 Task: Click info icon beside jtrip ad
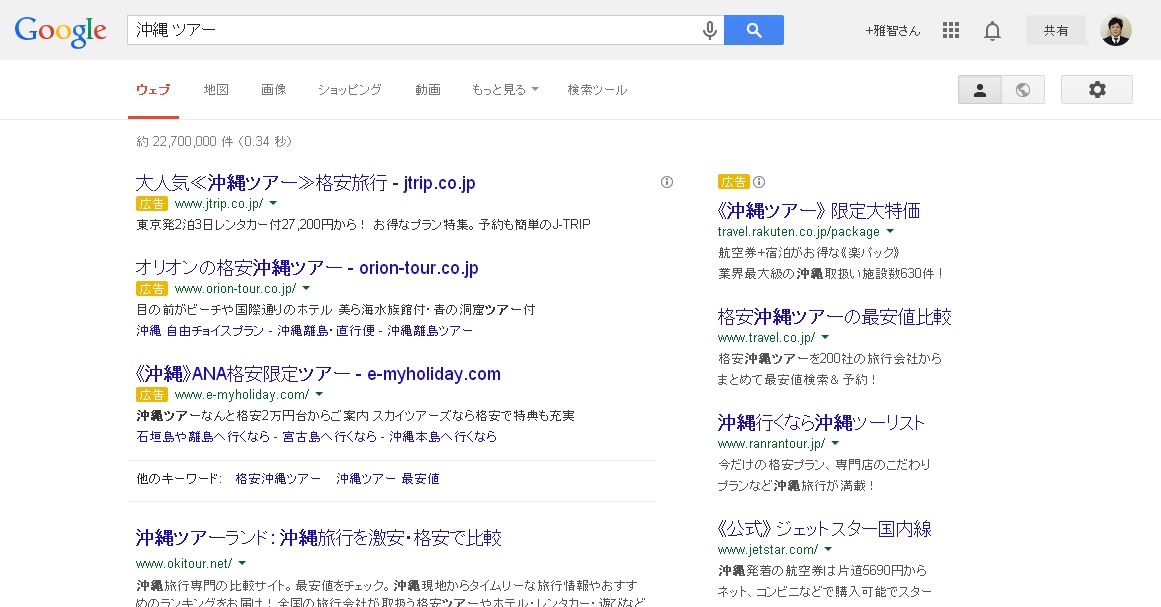[667, 182]
